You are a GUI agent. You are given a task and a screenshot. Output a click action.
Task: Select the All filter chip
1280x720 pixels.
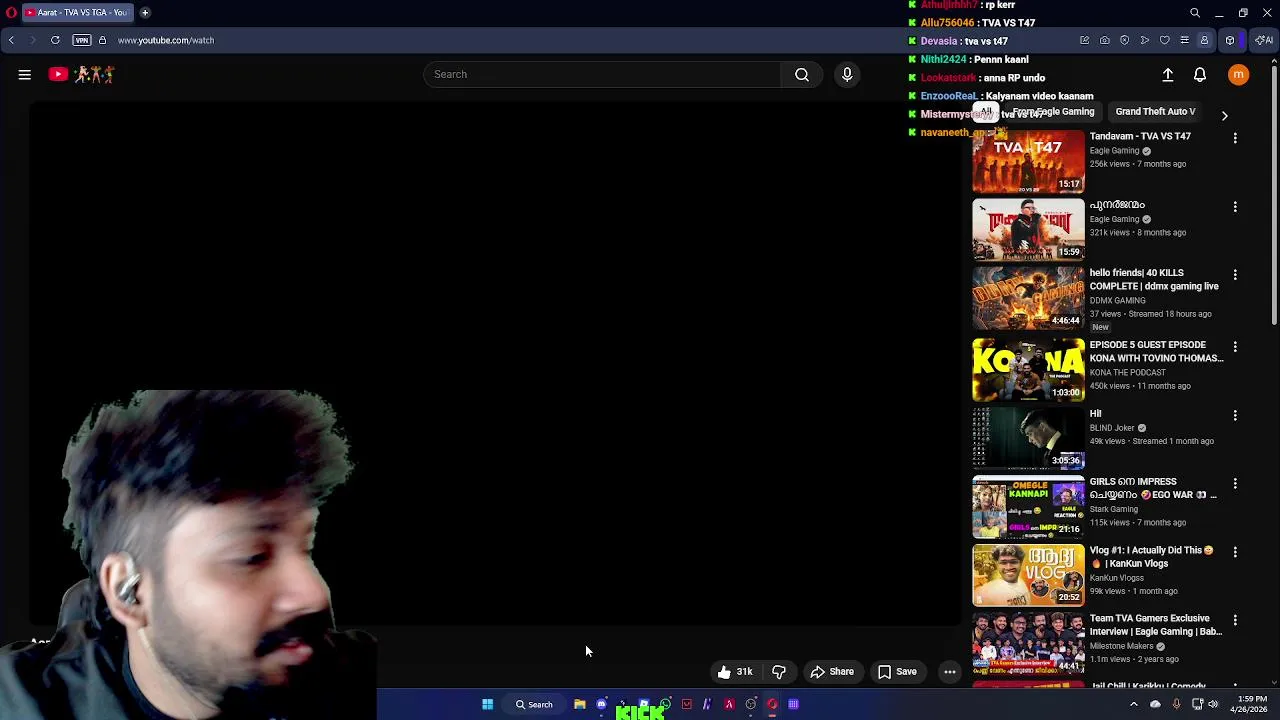pyautogui.click(x=986, y=112)
